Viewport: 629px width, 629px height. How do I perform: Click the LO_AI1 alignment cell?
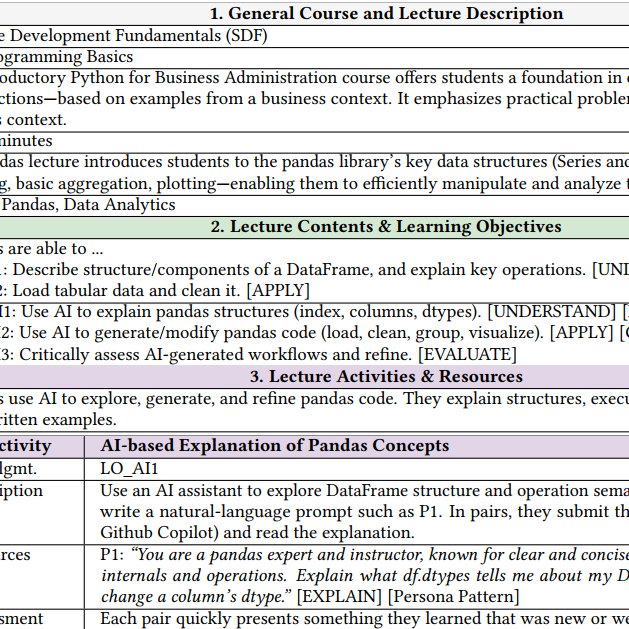[x=129, y=468]
